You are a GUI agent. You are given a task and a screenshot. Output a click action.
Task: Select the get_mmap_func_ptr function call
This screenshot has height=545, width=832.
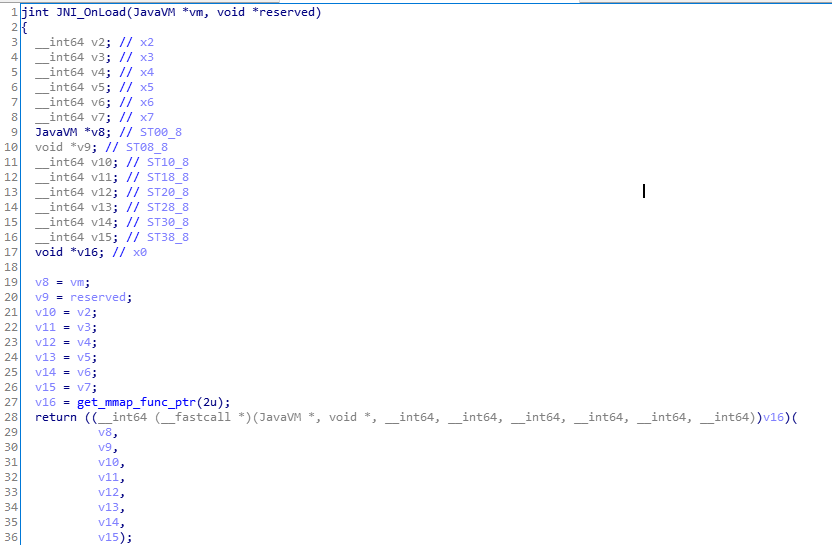136,402
